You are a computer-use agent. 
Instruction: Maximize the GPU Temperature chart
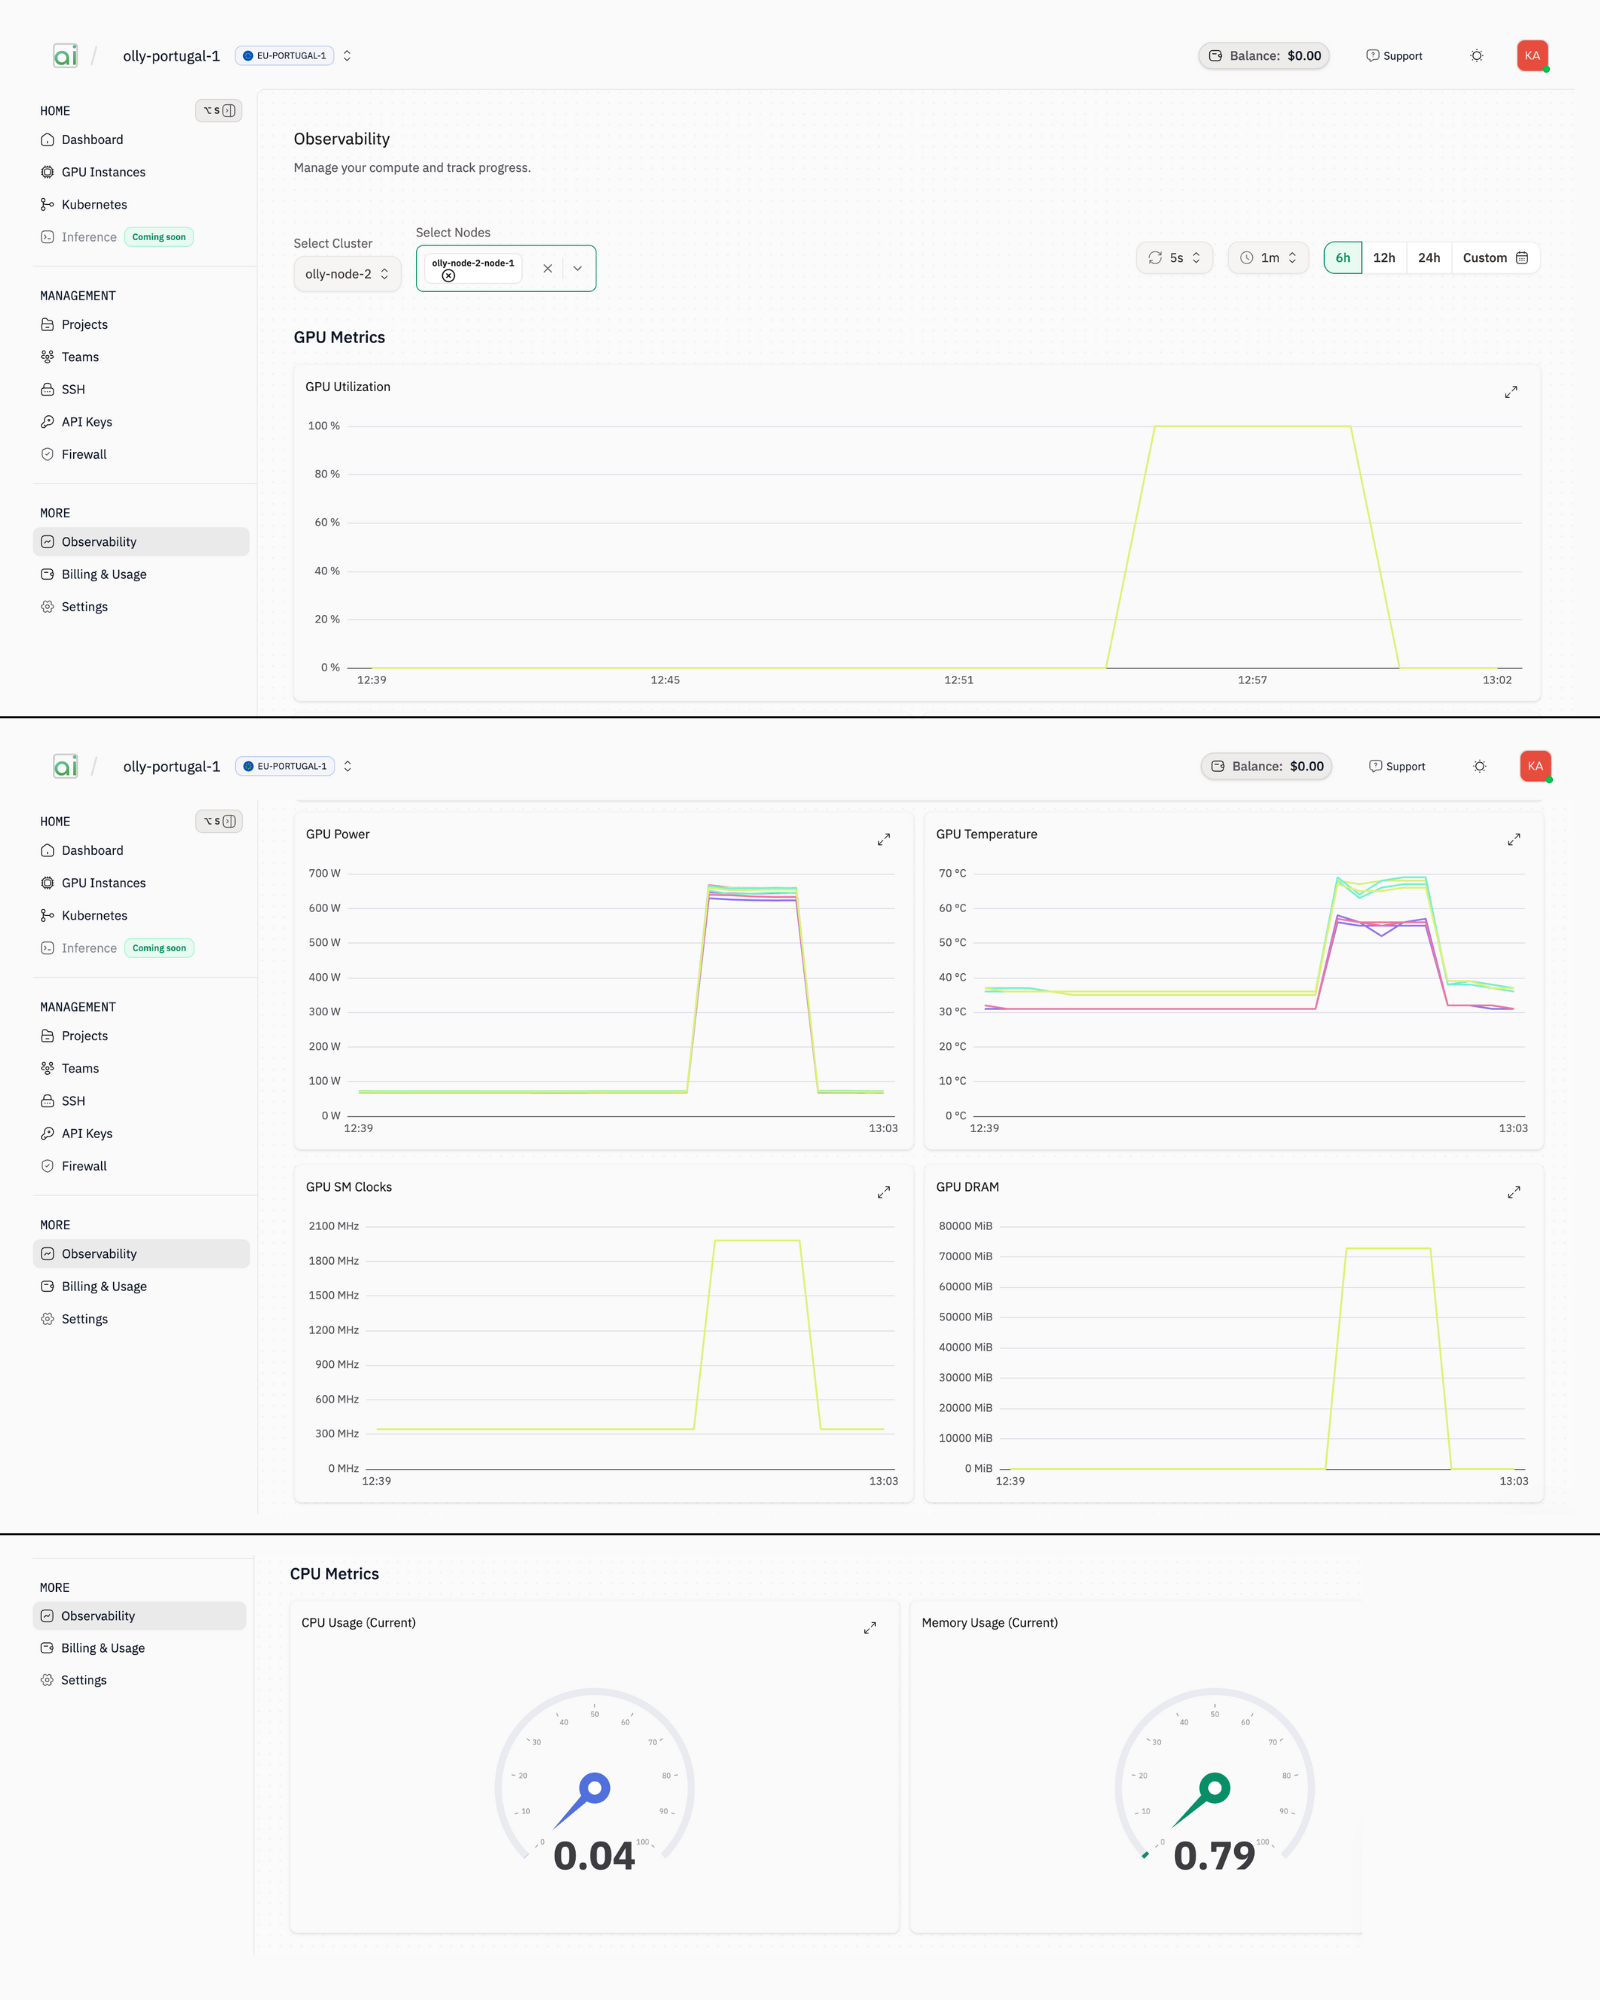tap(1513, 839)
